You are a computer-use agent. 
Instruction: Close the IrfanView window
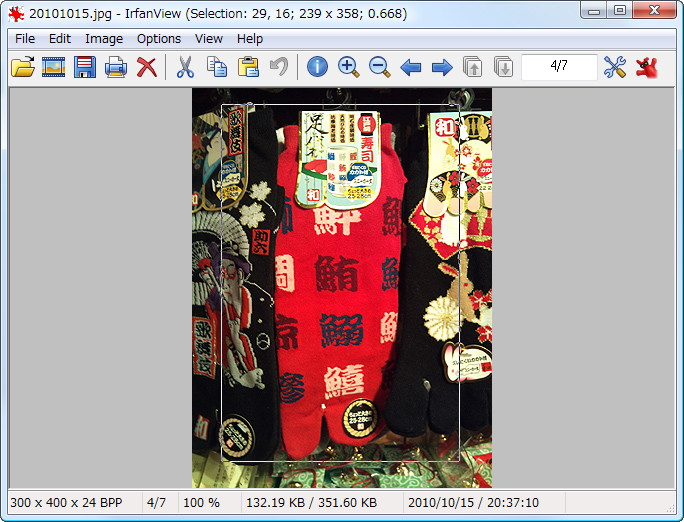click(654, 10)
